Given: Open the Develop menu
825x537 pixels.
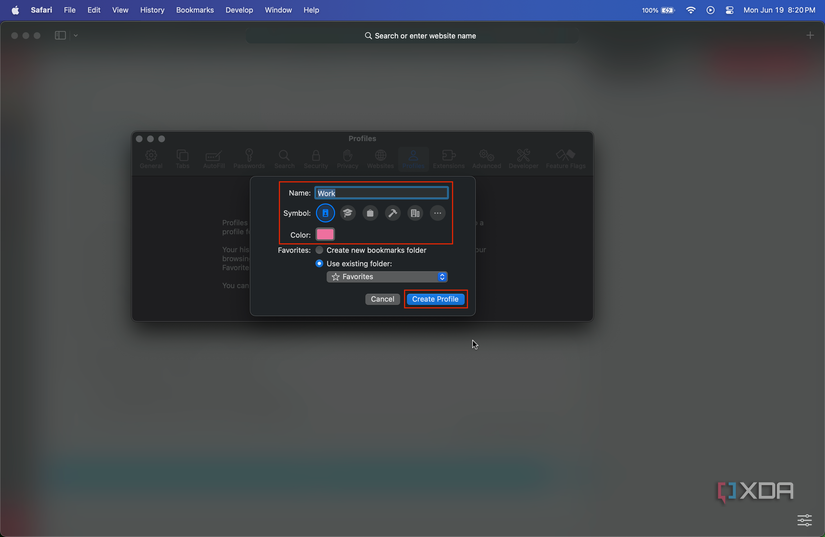Looking at the screenshot, I should pos(239,10).
